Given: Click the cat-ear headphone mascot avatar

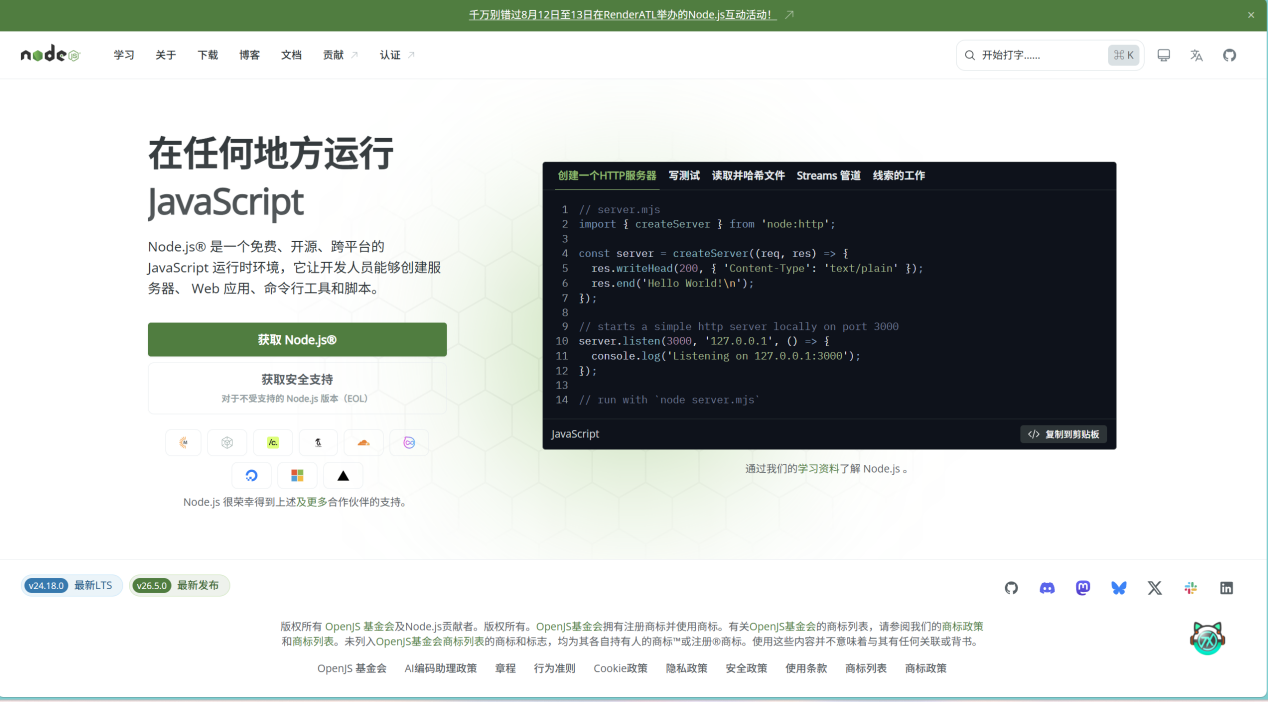Looking at the screenshot, I should coord(1208,638).
